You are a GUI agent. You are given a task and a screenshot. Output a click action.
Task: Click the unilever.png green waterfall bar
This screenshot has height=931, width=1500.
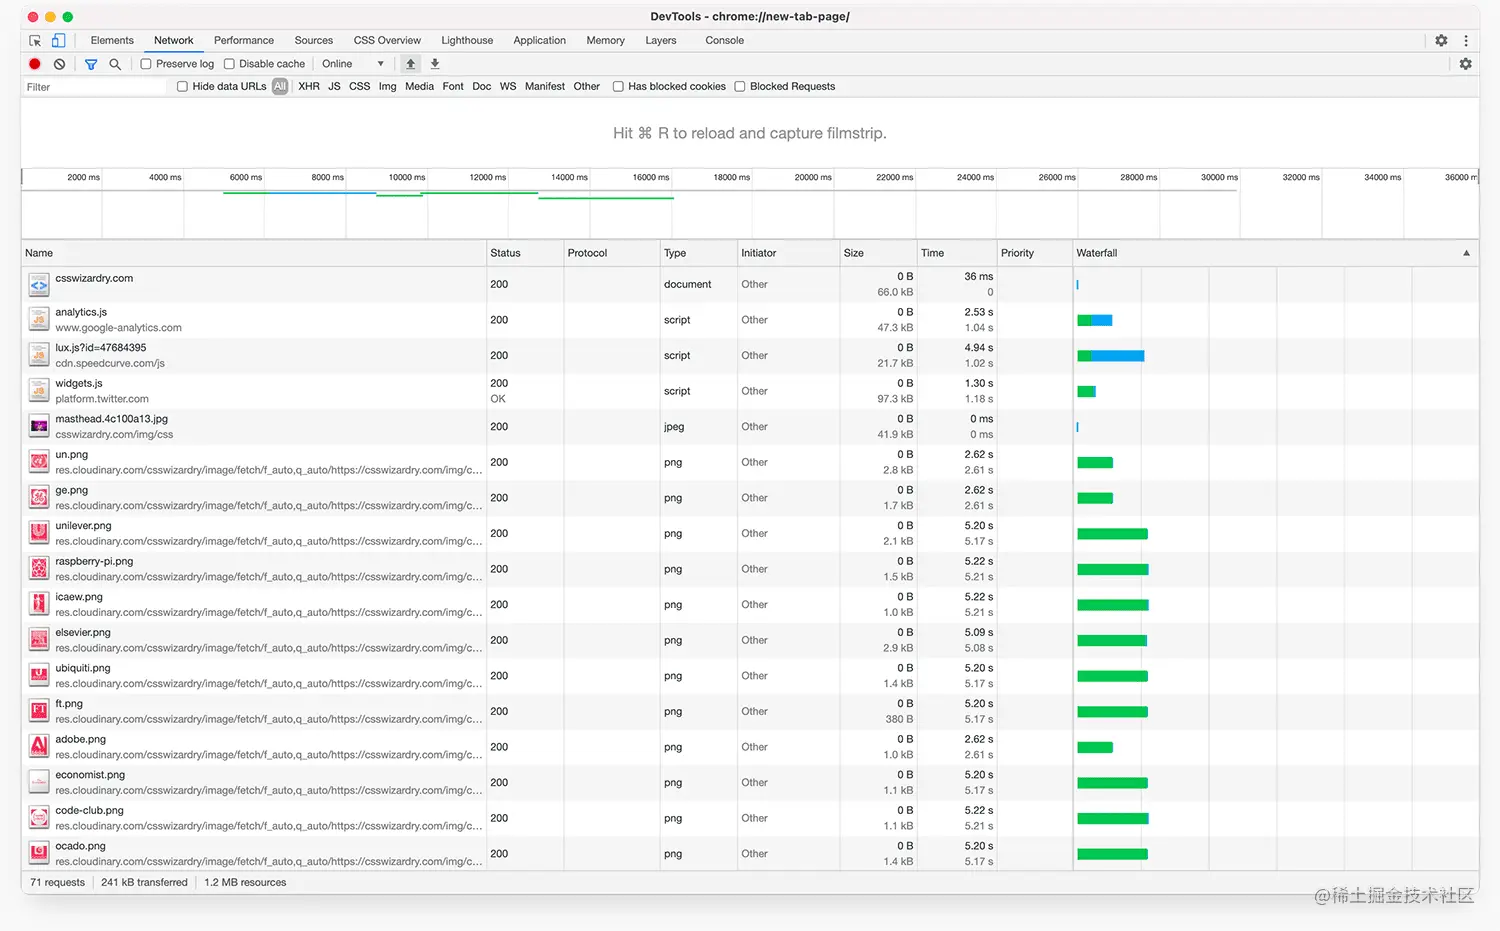coord(1112,534)
